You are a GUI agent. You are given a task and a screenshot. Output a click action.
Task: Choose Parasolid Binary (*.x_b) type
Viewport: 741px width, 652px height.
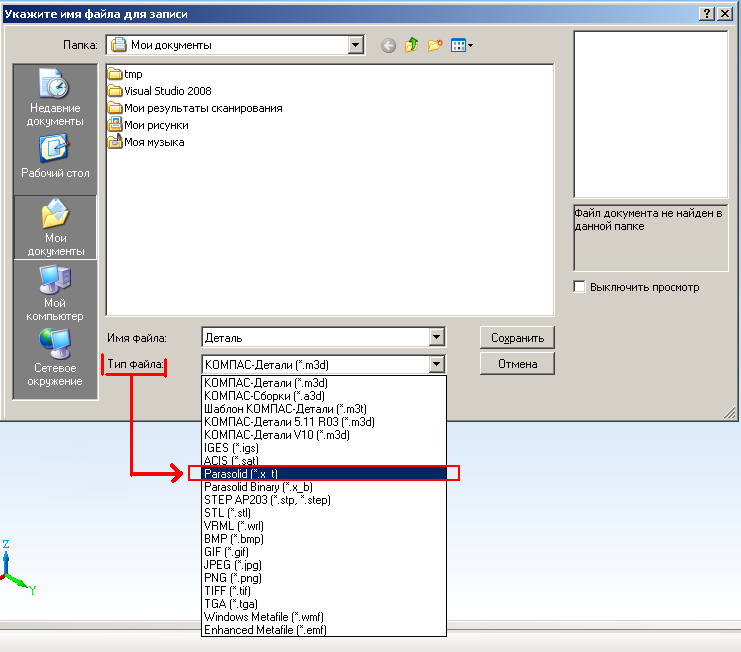324,487
